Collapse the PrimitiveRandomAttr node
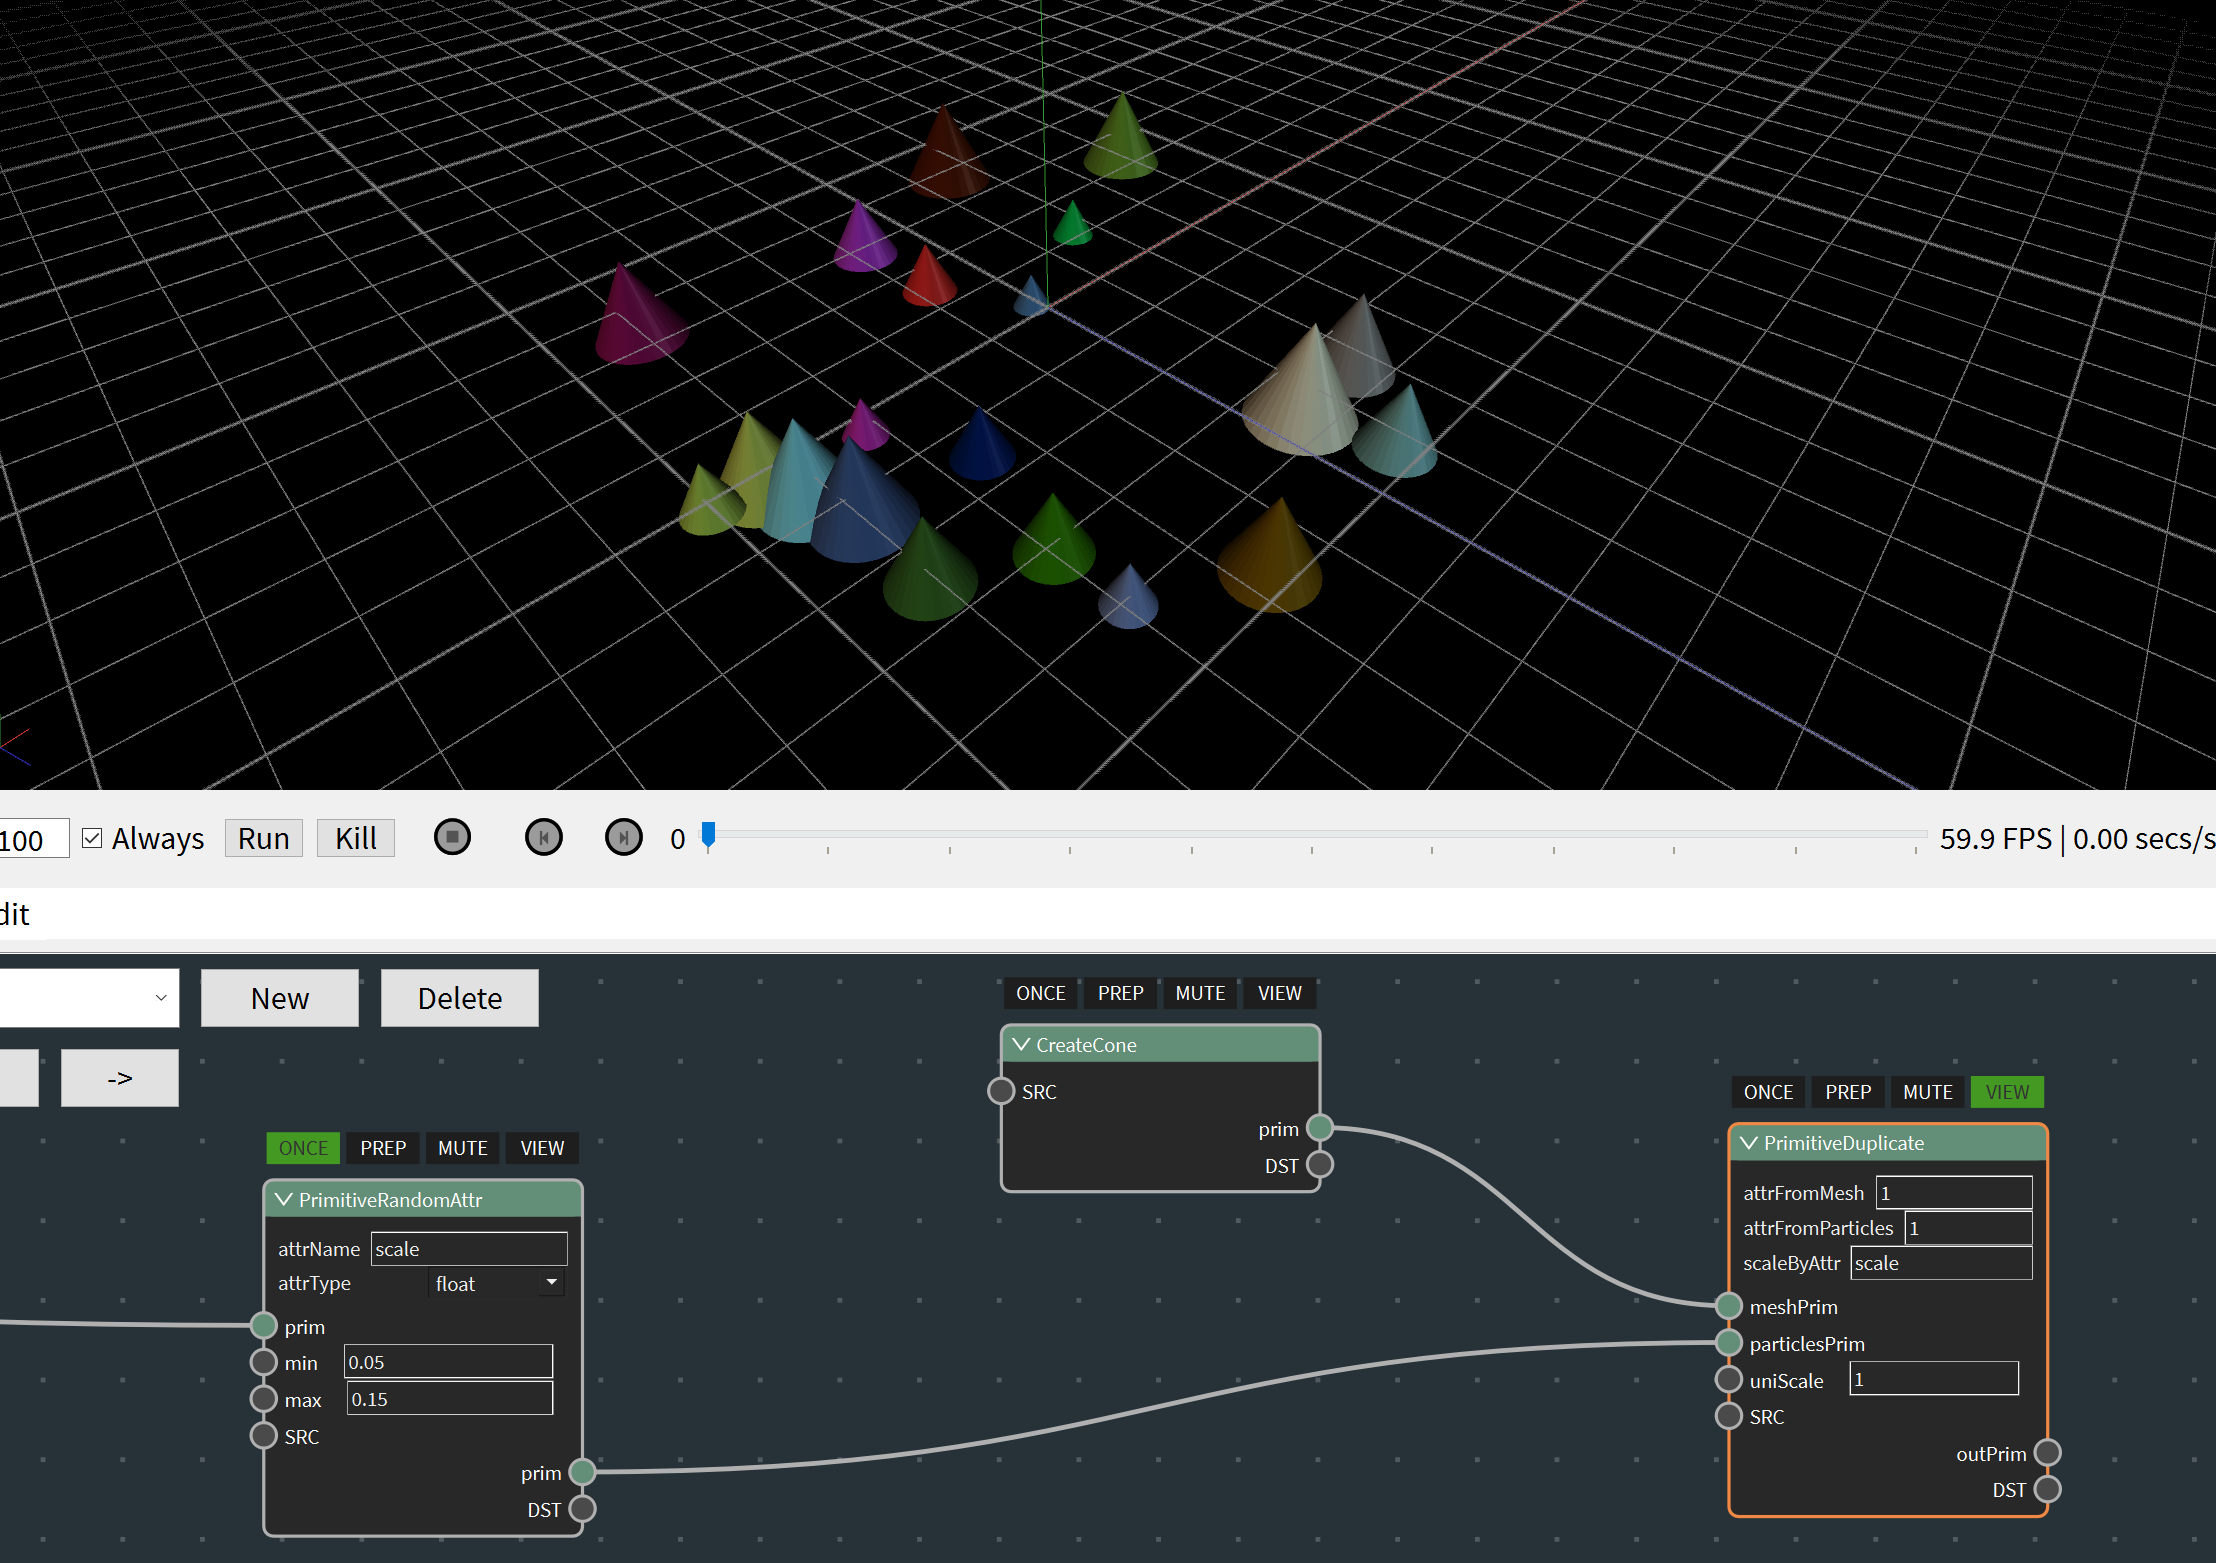 click(x=284, y=1199)
